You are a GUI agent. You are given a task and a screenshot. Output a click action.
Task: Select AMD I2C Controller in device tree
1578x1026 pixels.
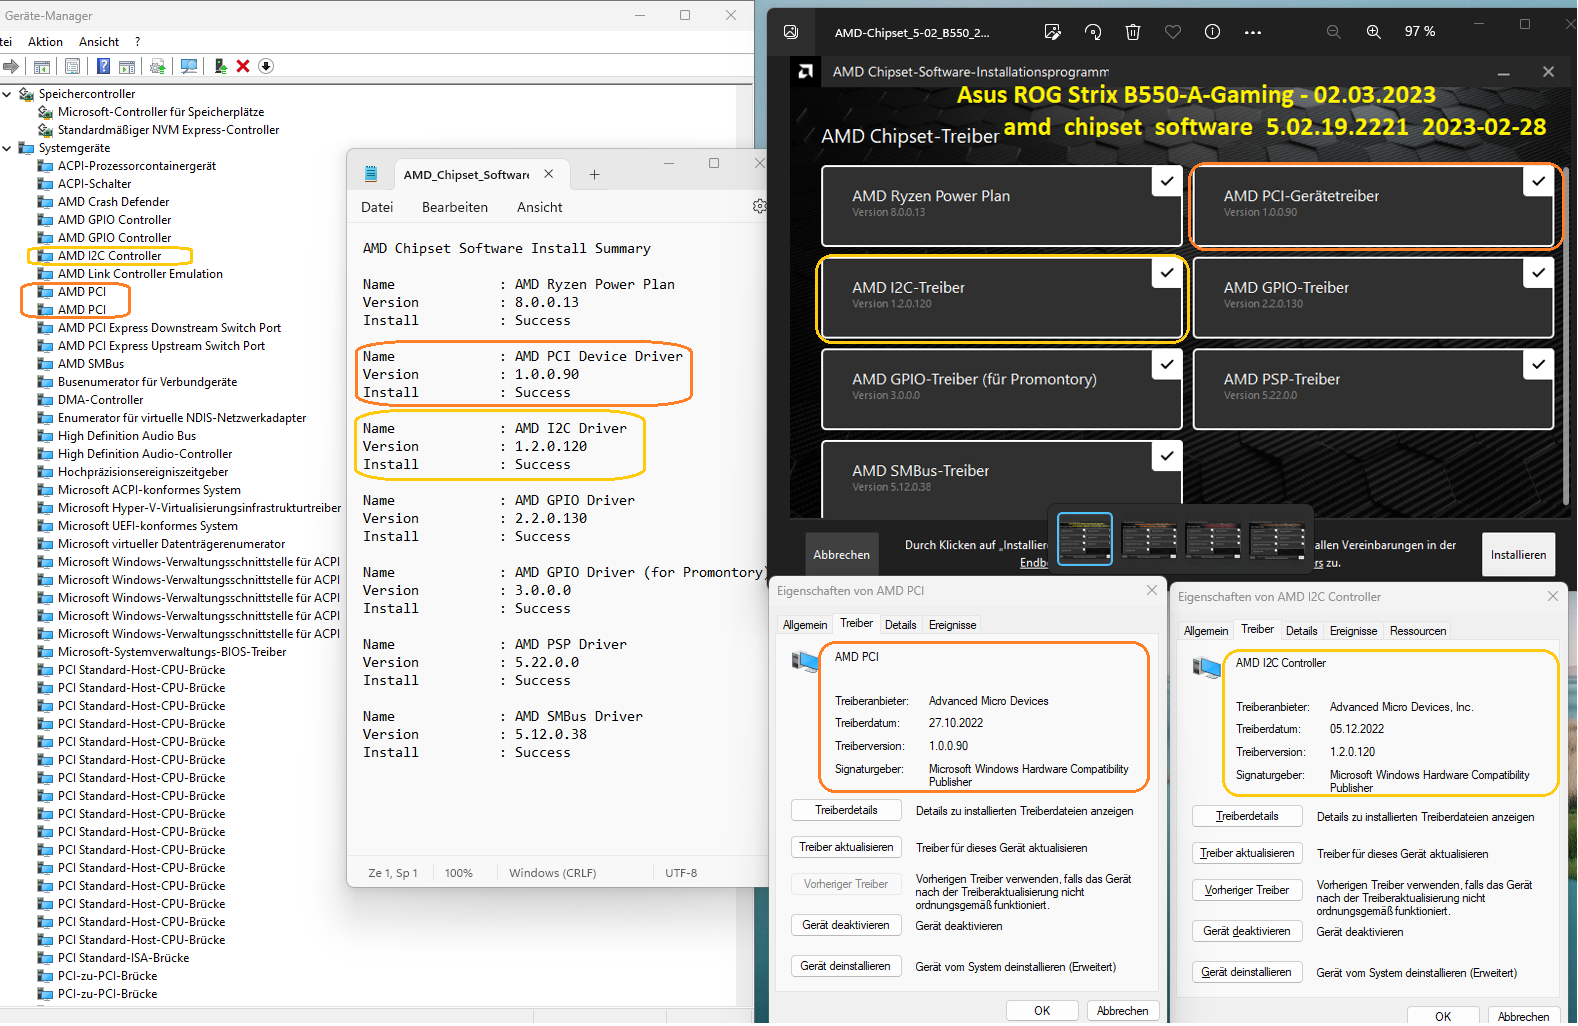tap(109, 256)
